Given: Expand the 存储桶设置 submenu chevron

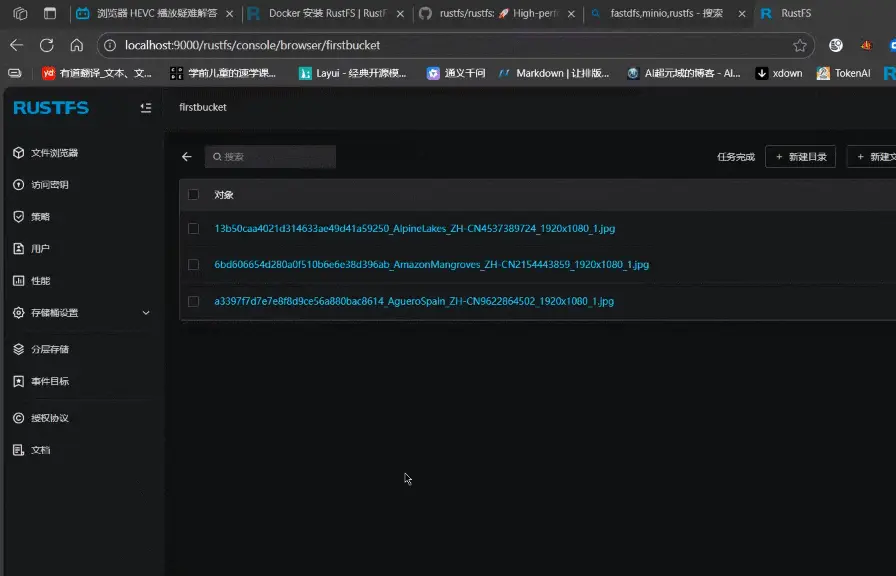Looking at the screenshot, I should pos(146,313).
